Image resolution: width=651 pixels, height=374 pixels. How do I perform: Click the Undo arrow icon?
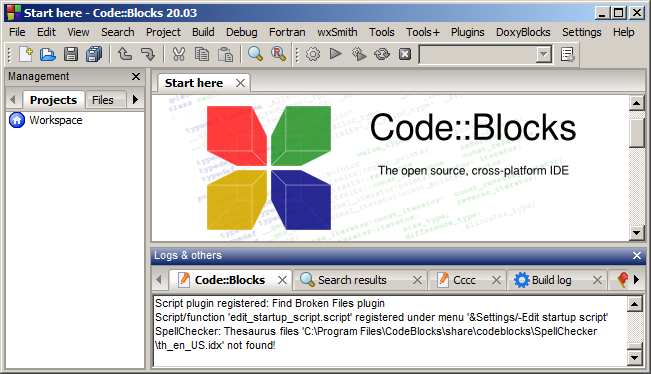(x=125, y=54)
